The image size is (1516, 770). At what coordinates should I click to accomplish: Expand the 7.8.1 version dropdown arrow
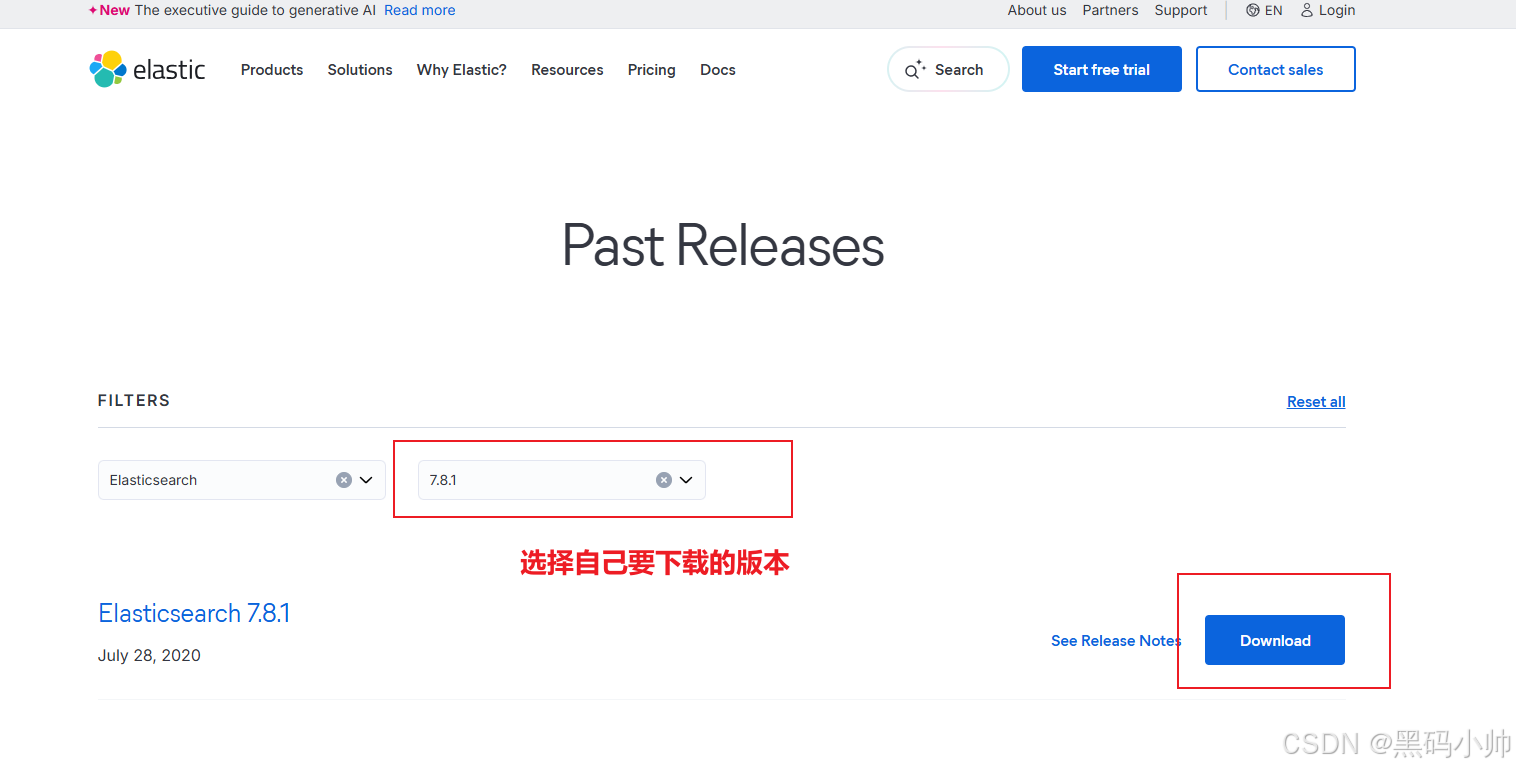[686, 480]
